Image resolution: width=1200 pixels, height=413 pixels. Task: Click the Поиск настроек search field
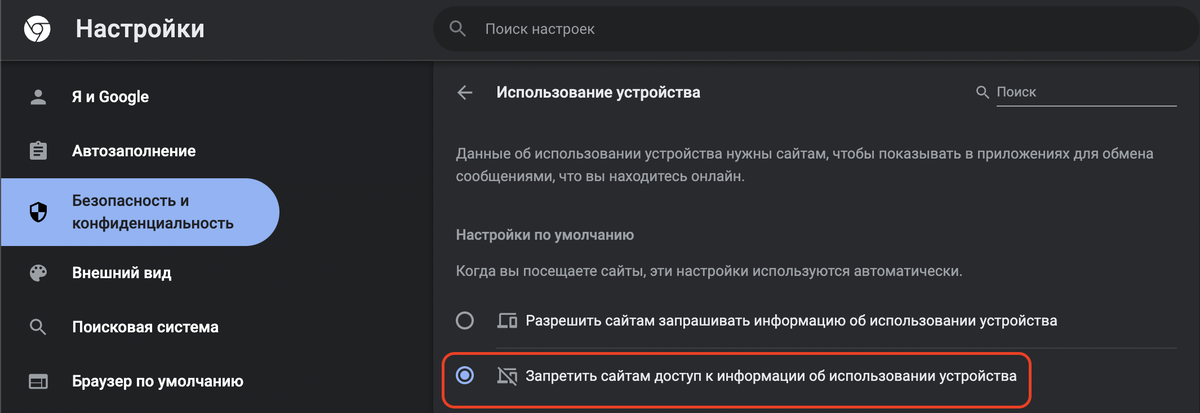pos(815,30)
